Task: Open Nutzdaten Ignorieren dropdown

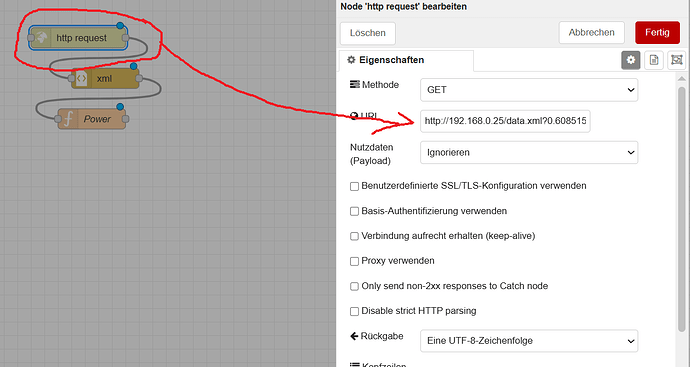Action: tap(529, 152)
